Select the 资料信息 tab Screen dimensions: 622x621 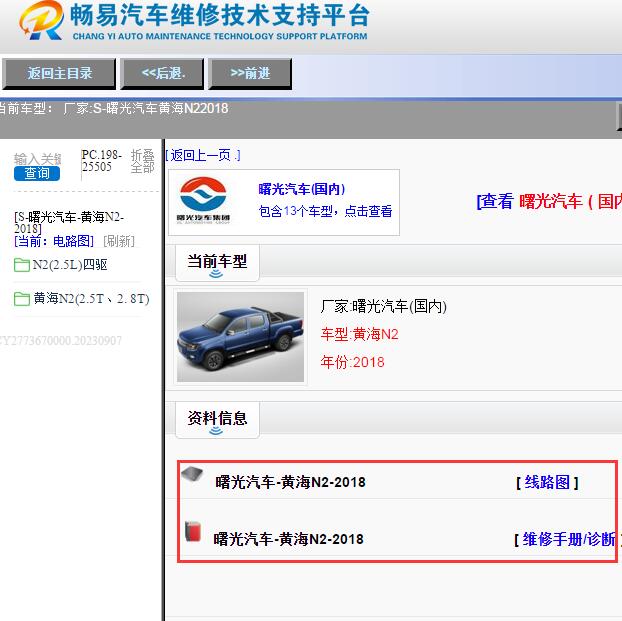(217, 419)
